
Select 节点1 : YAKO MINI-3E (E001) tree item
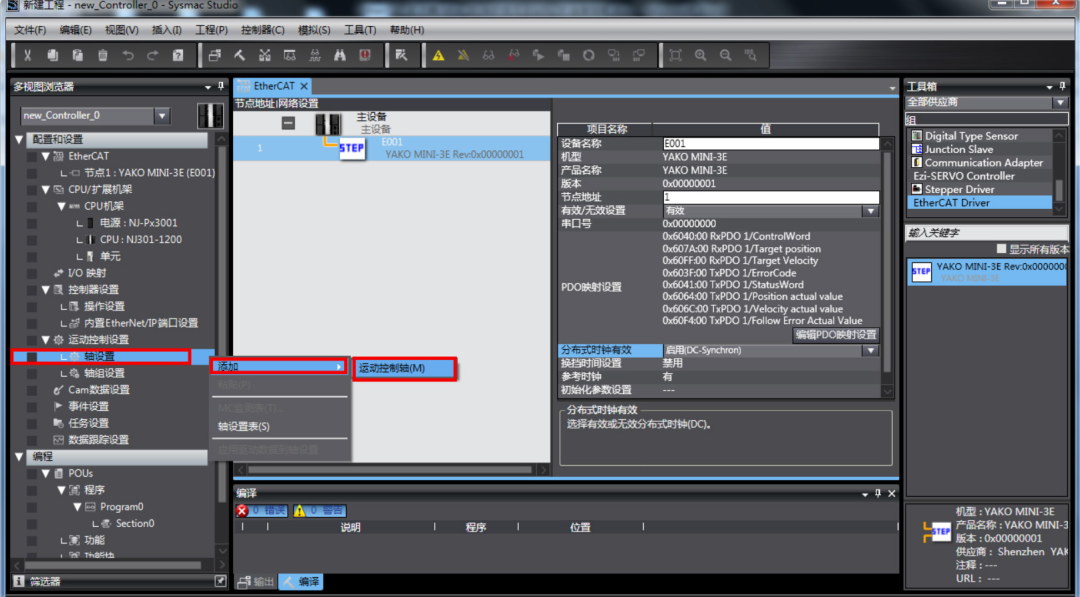coord(149,173)
